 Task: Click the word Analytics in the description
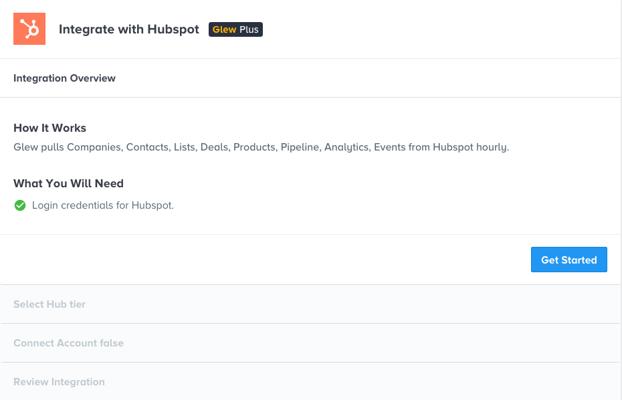(x=347, y=147)
